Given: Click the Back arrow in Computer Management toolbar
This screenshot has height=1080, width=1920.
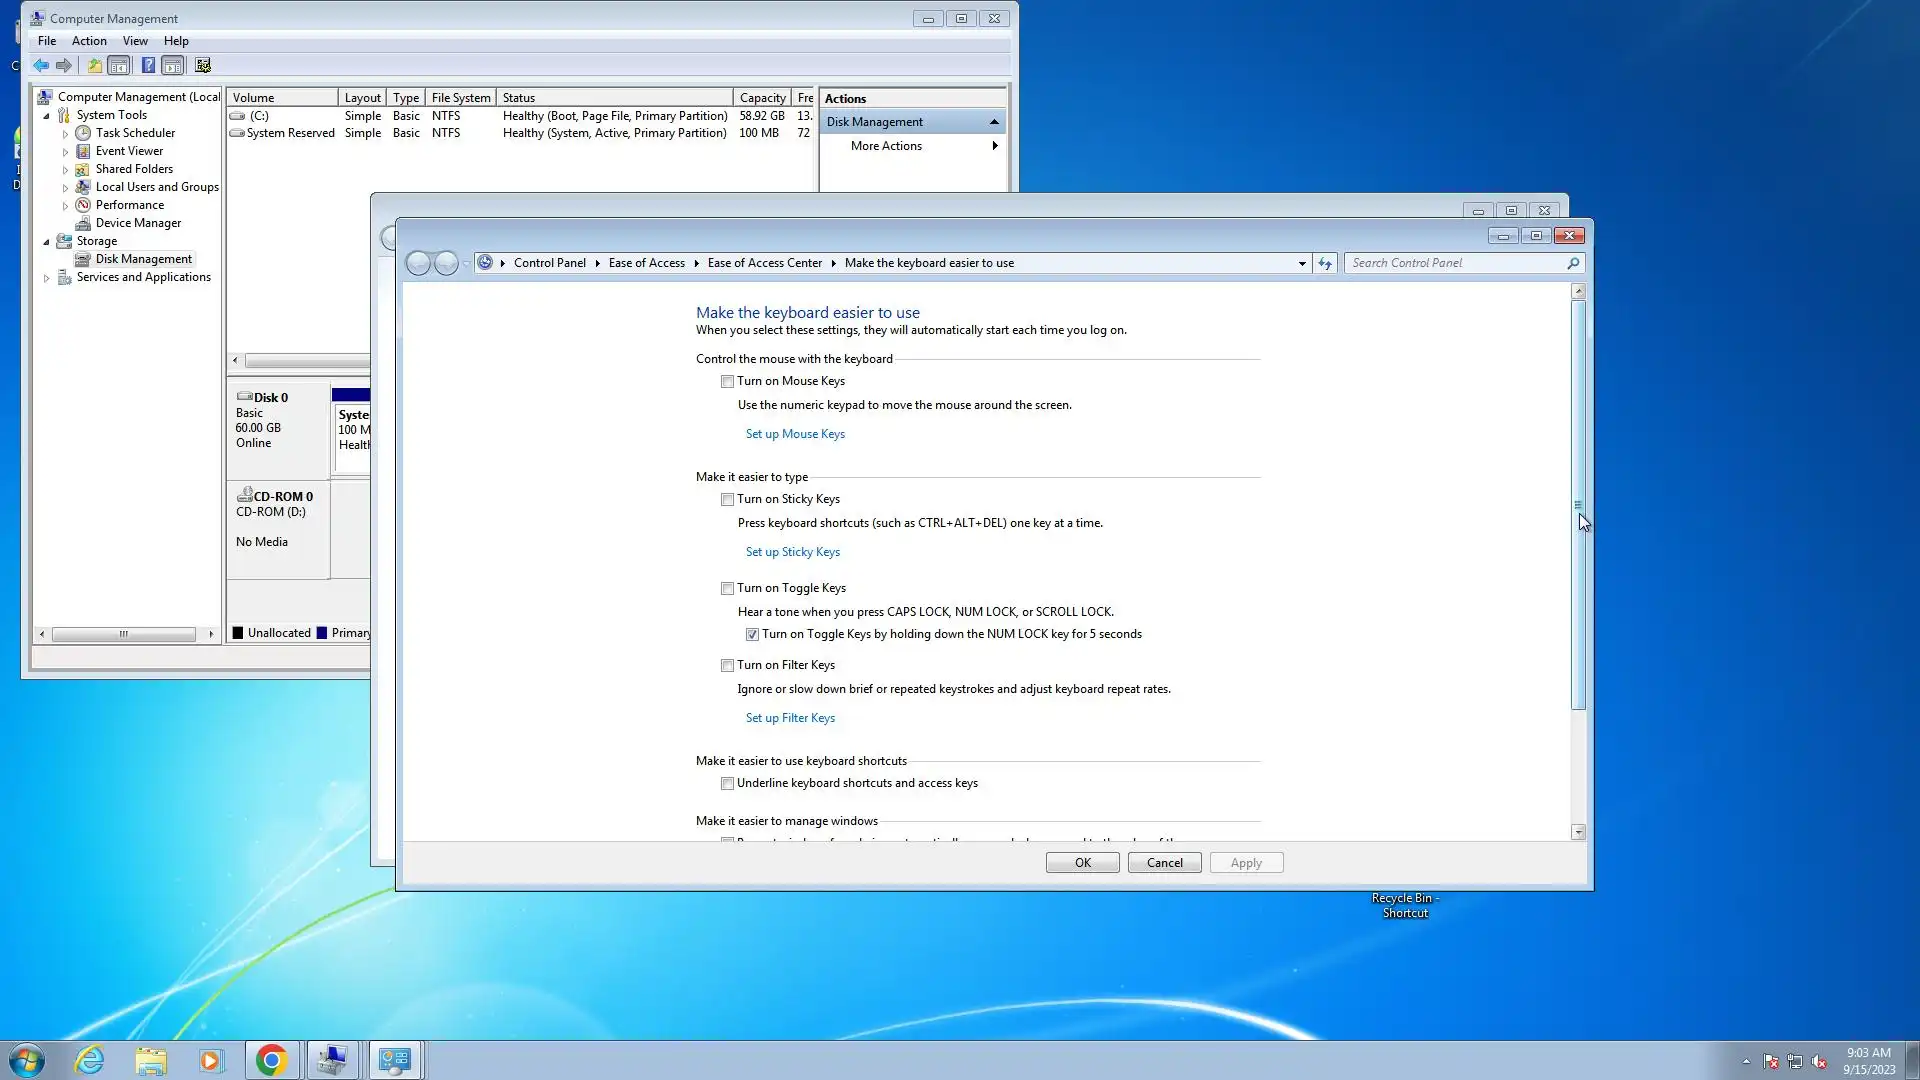Looking at the screenshot, I should 41,66.
